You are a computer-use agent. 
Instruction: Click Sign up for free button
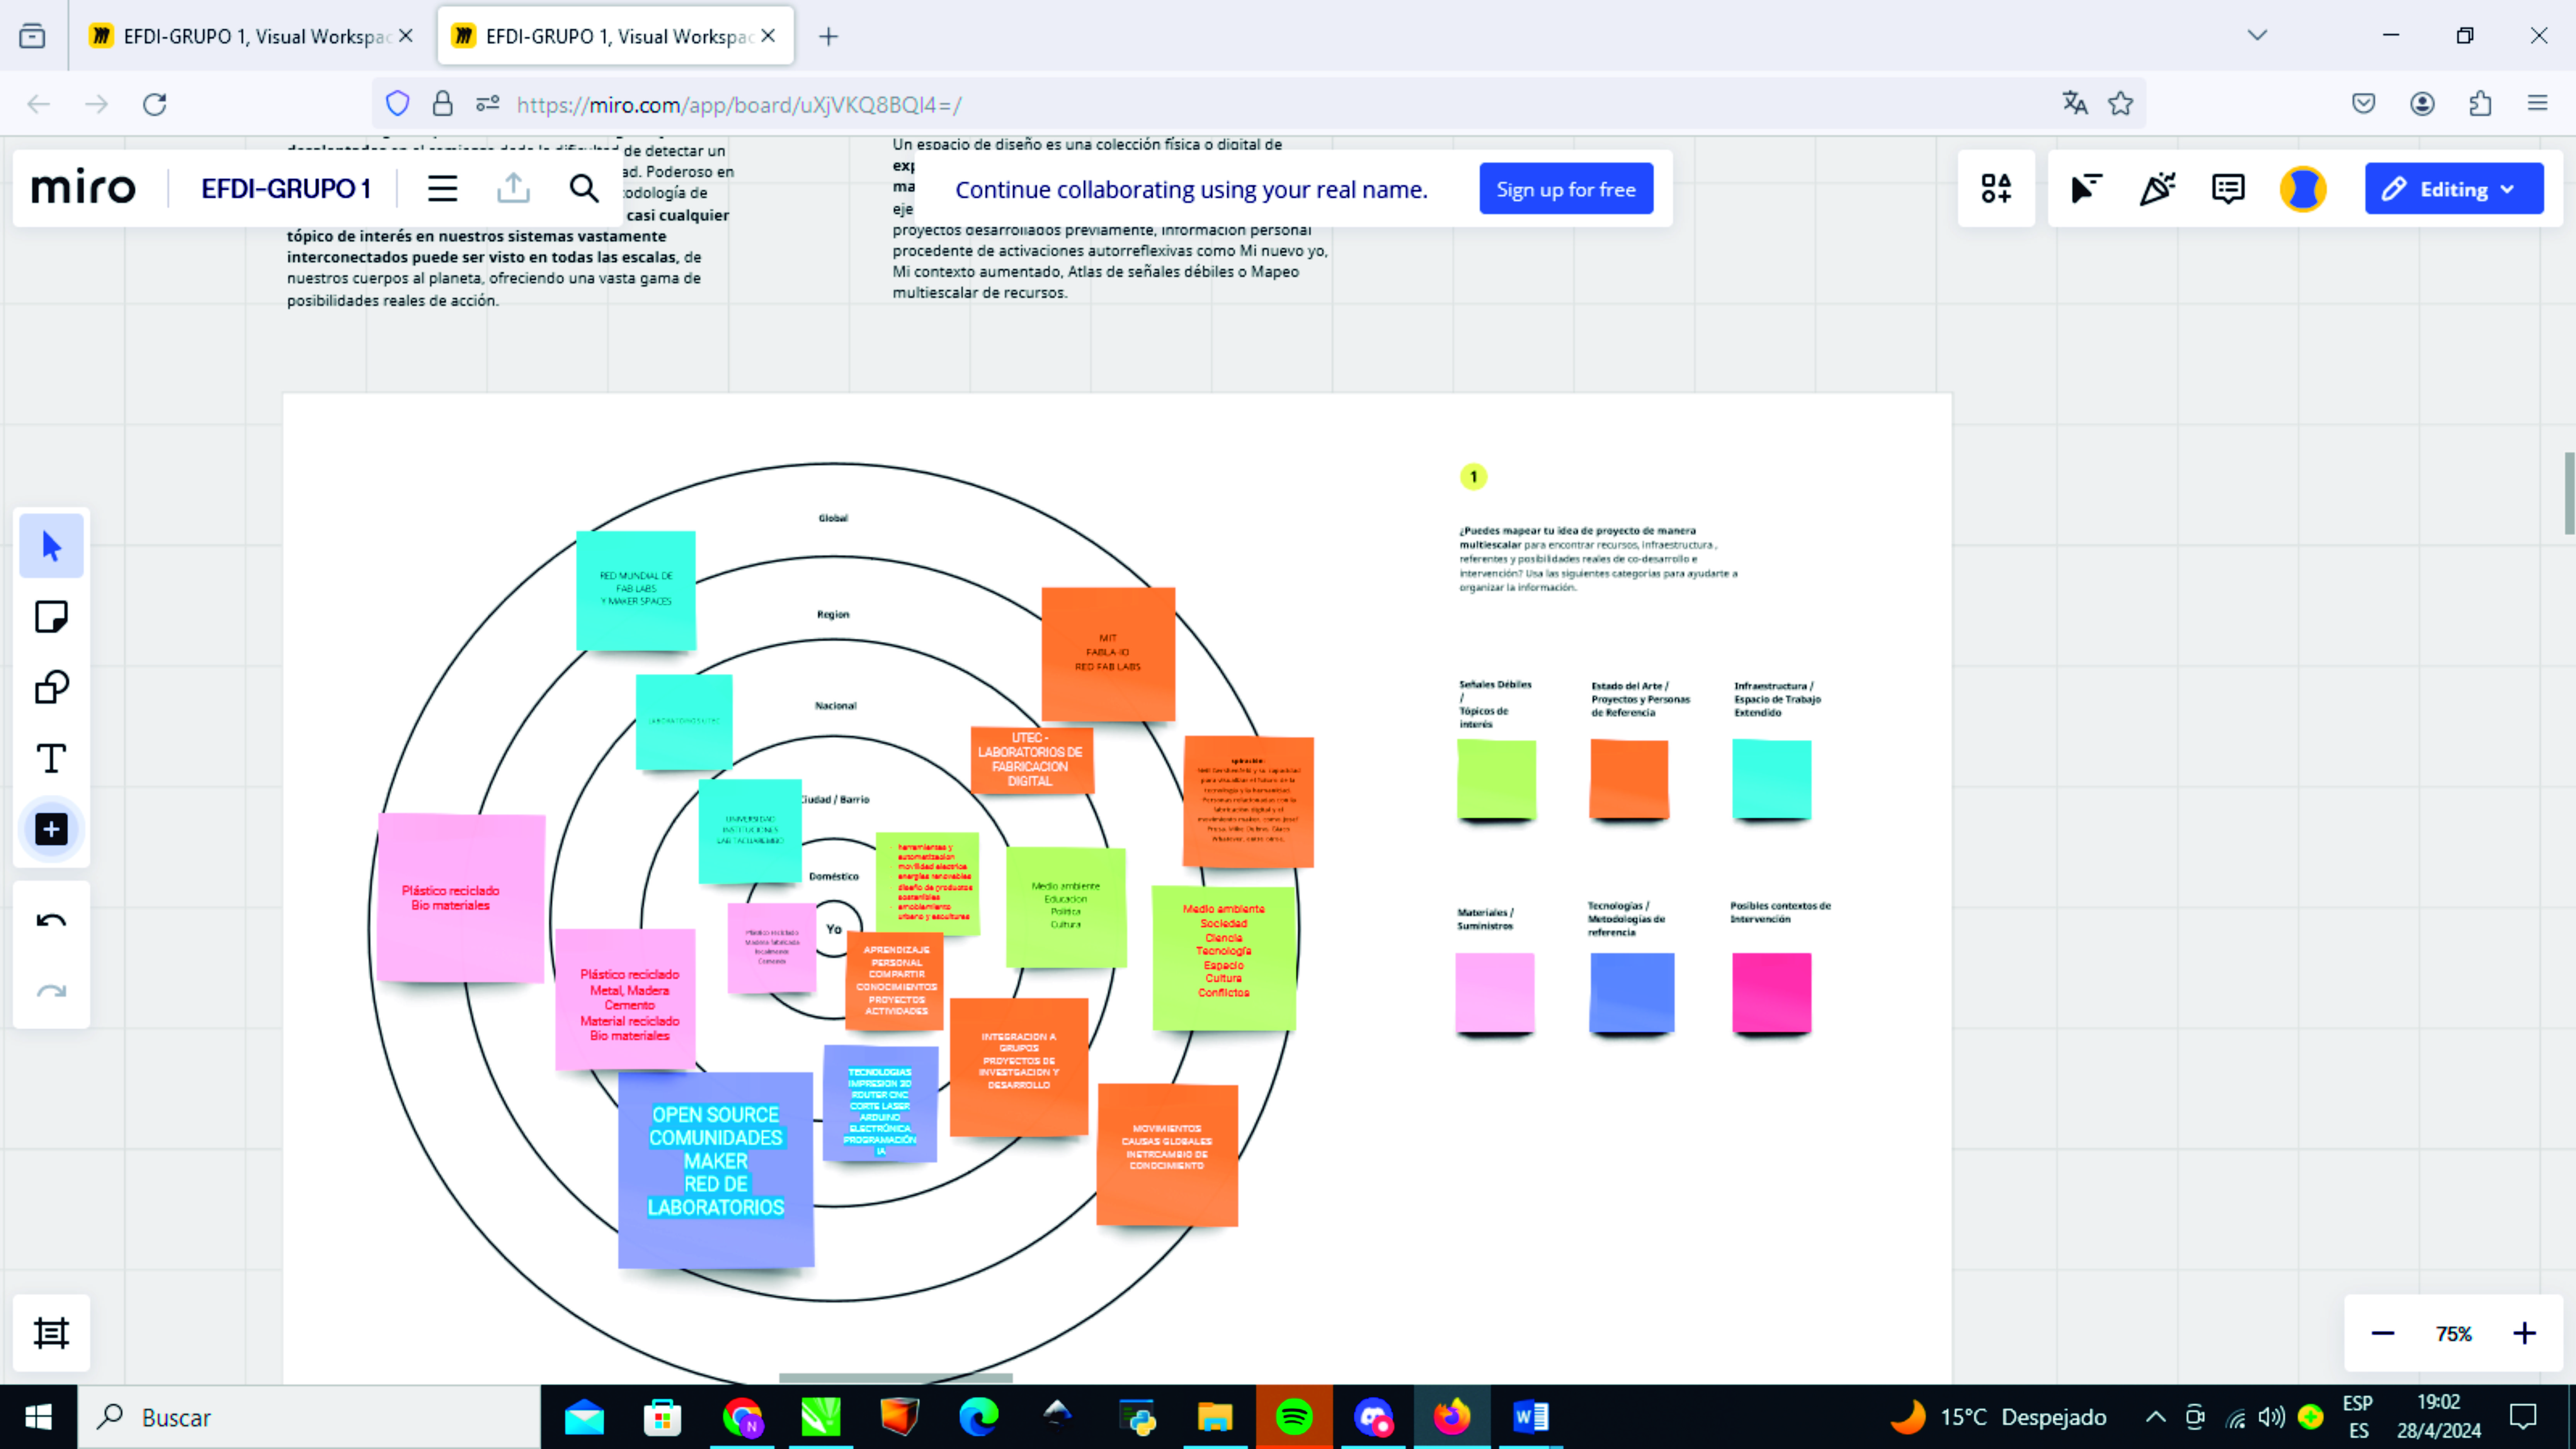tap(1566, 189)
